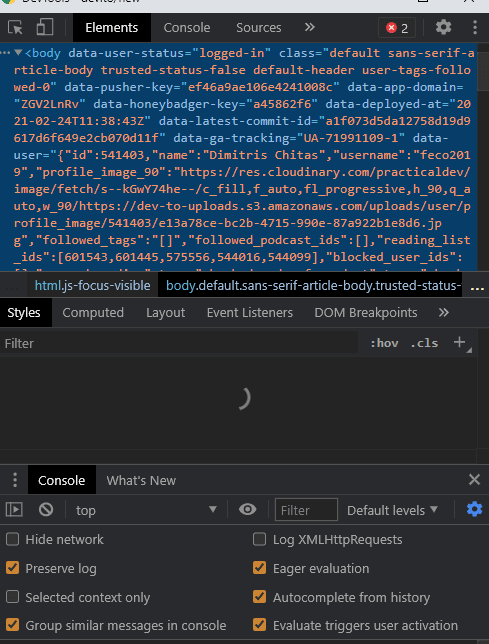This screenshot has height=644, width=489.
Task: Open the top JavaScript context dropdown
Action: click(x=146, y=510)
